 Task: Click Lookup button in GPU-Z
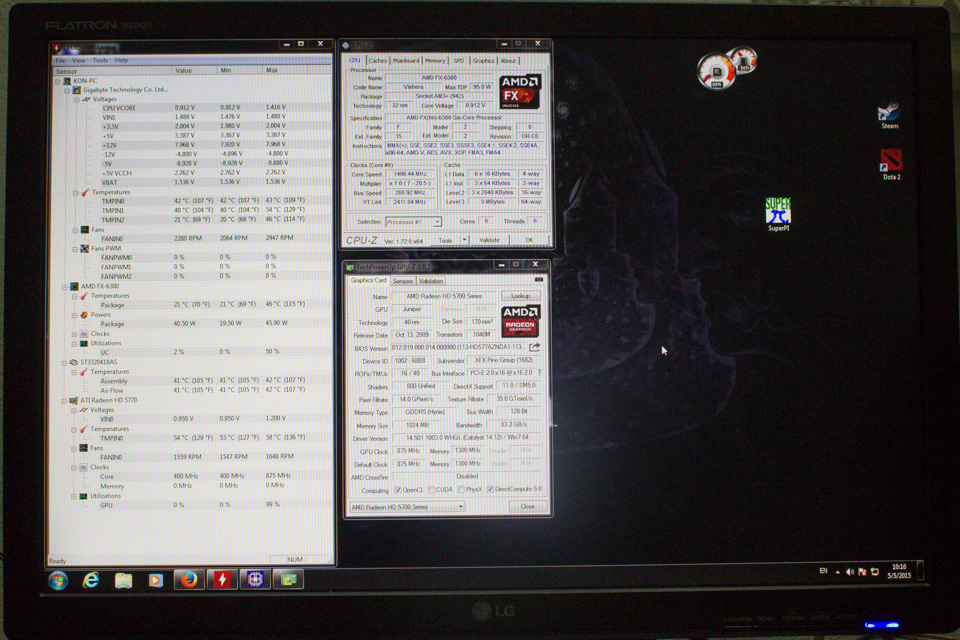520,296
